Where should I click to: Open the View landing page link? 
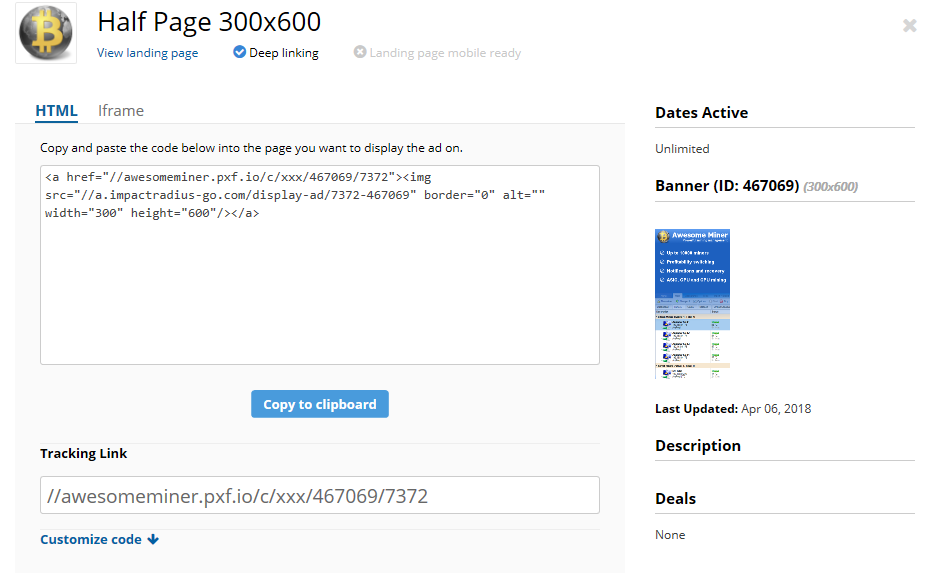coord(147,53)
